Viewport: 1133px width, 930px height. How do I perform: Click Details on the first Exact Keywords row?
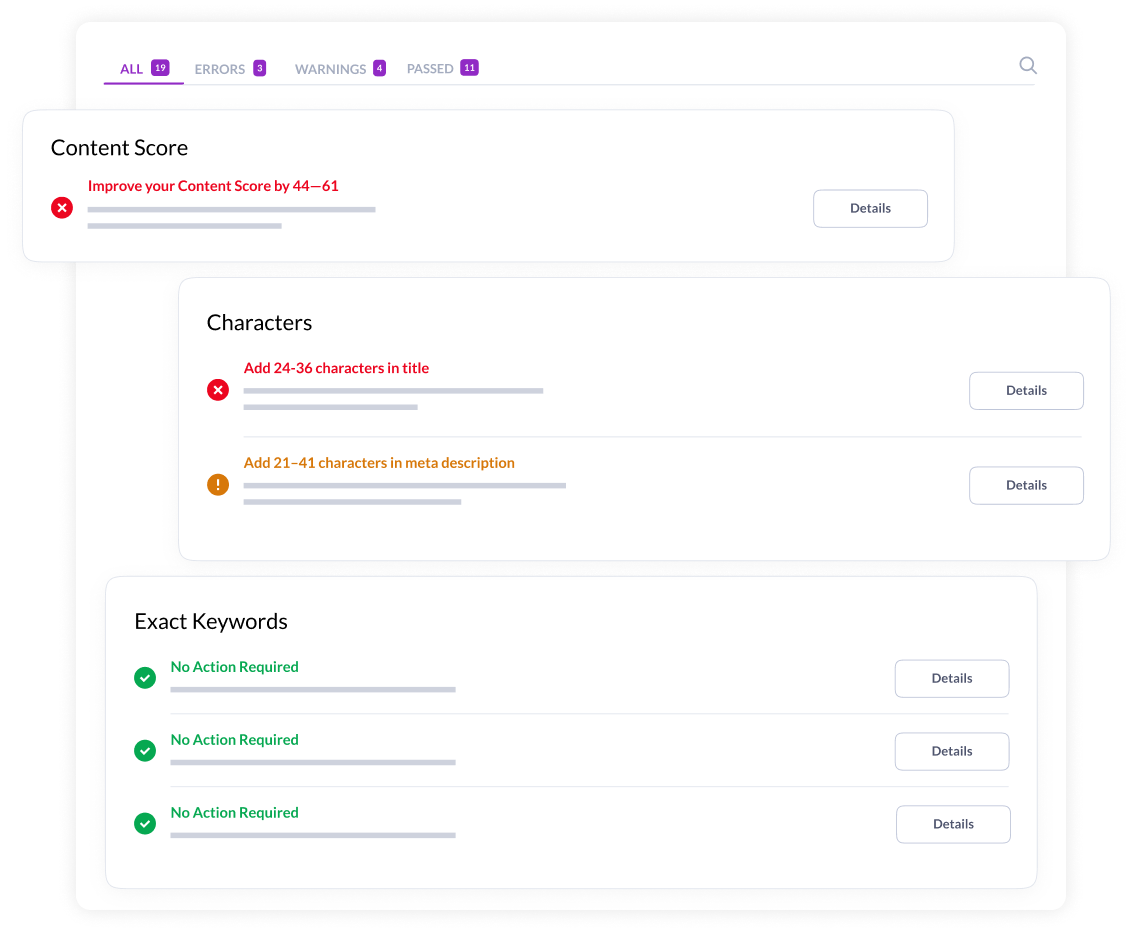click(951, 678)
